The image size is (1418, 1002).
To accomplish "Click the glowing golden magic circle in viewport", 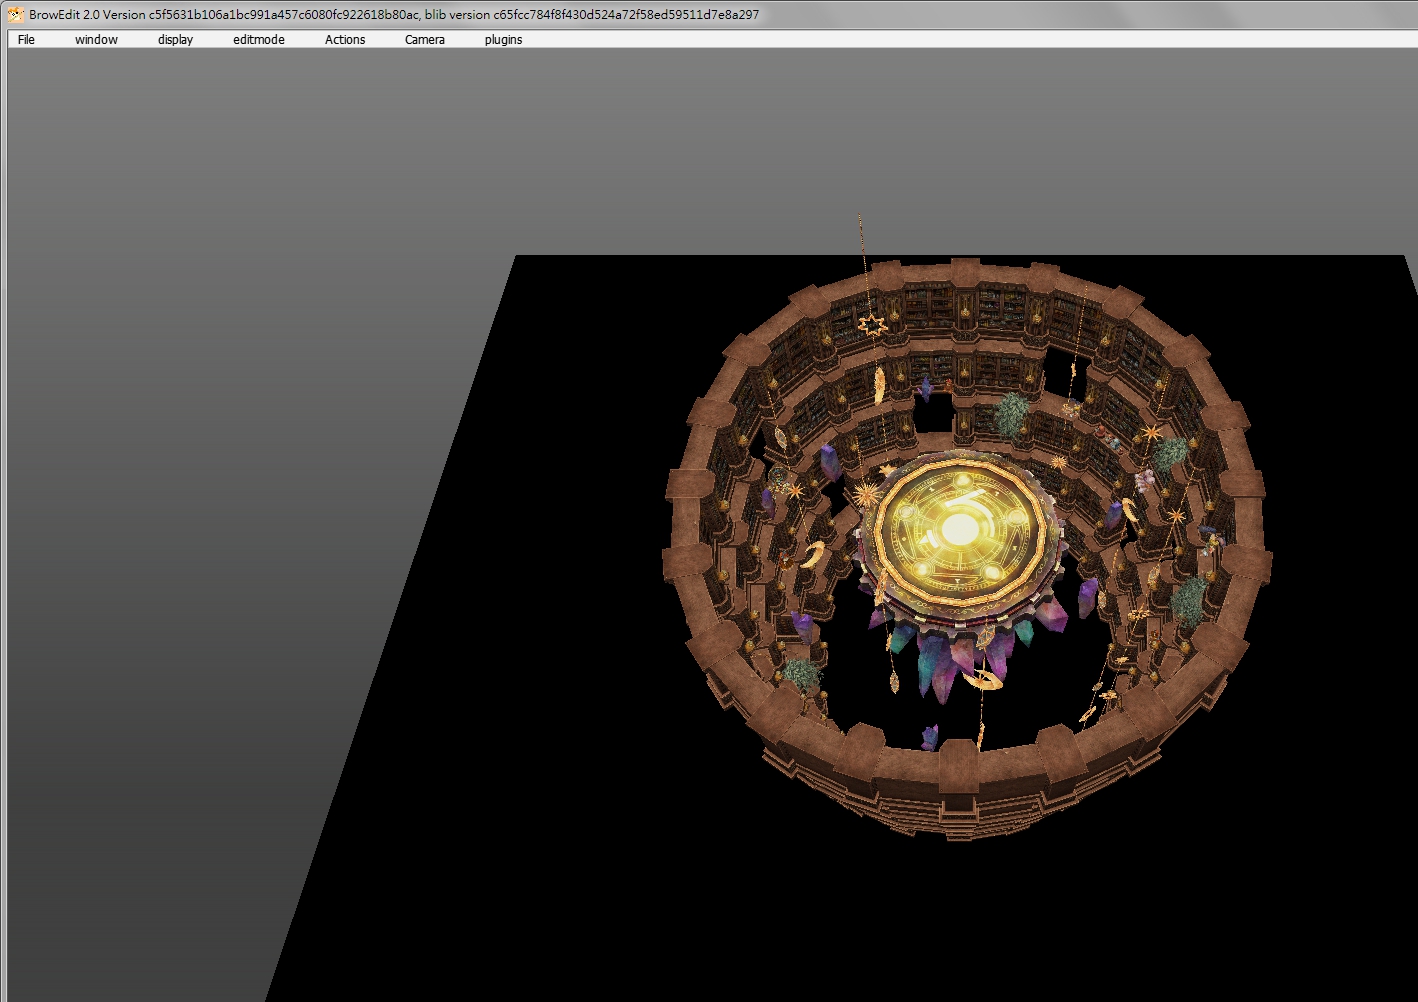I will pos(959,530).
